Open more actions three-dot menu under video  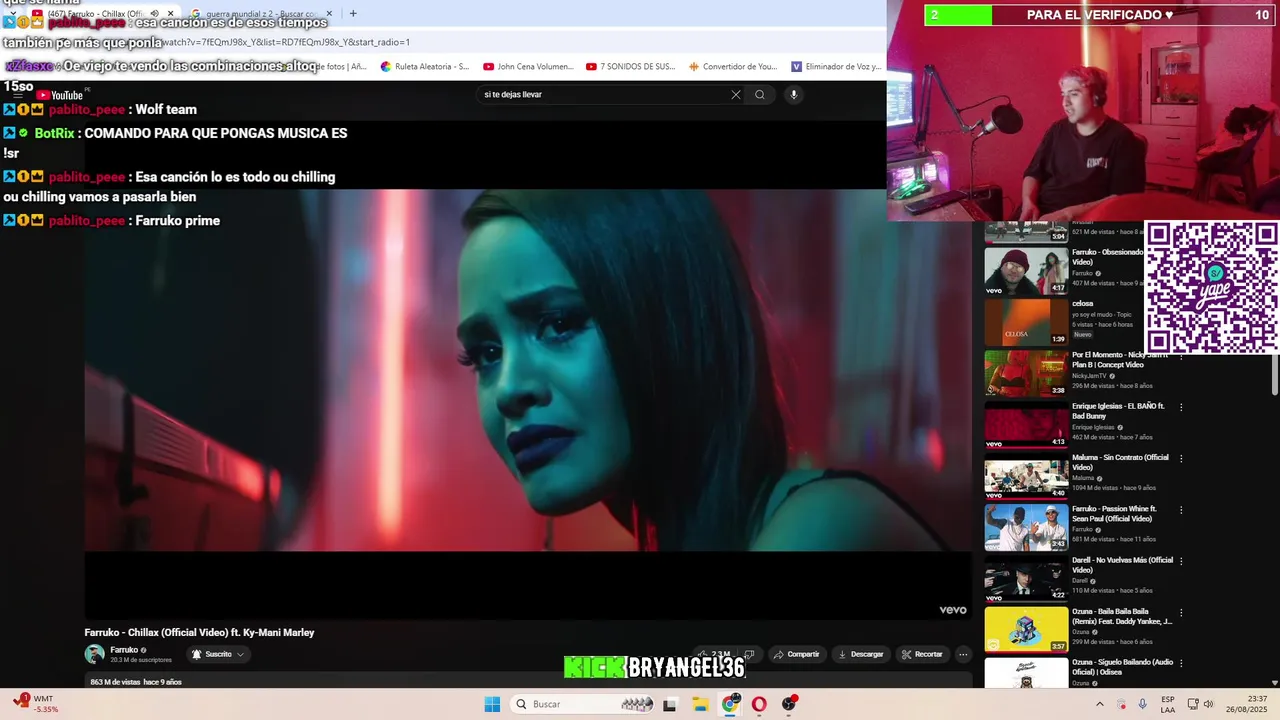pos(963,655)
